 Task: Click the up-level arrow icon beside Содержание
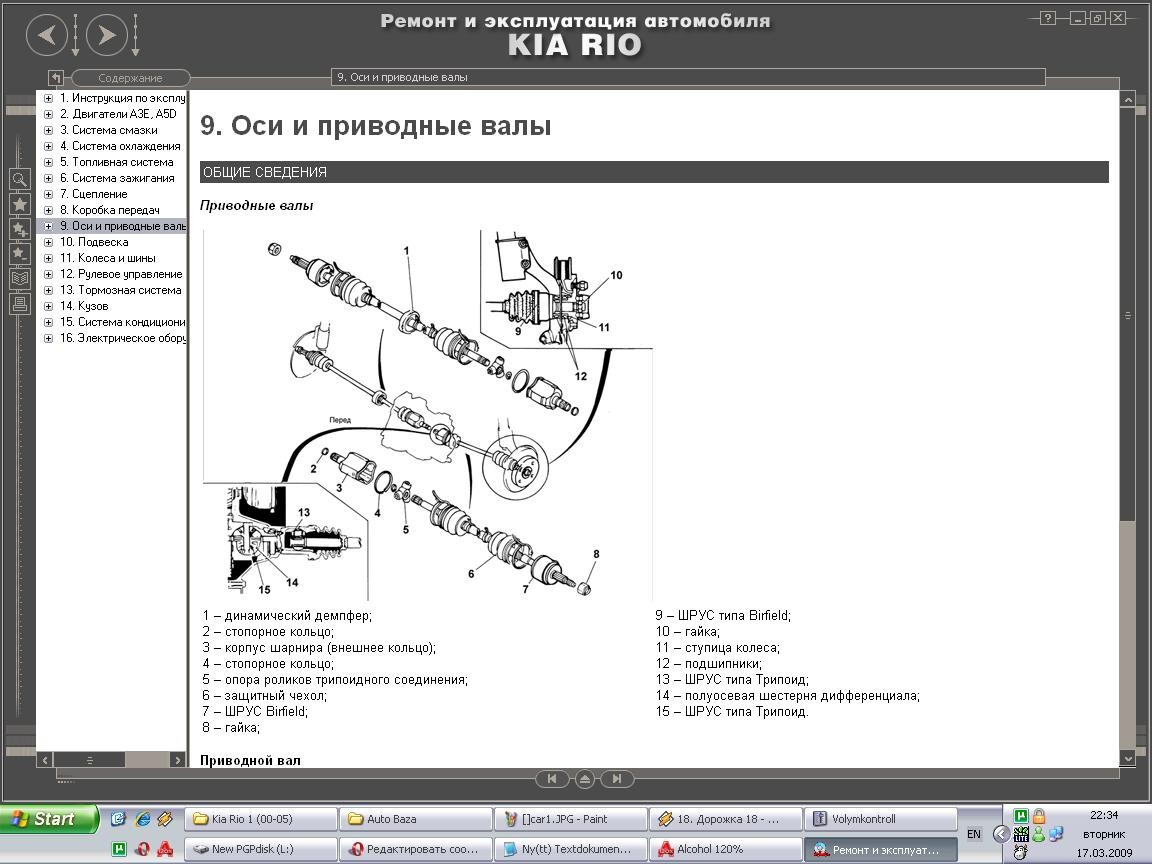pos(57,77)
